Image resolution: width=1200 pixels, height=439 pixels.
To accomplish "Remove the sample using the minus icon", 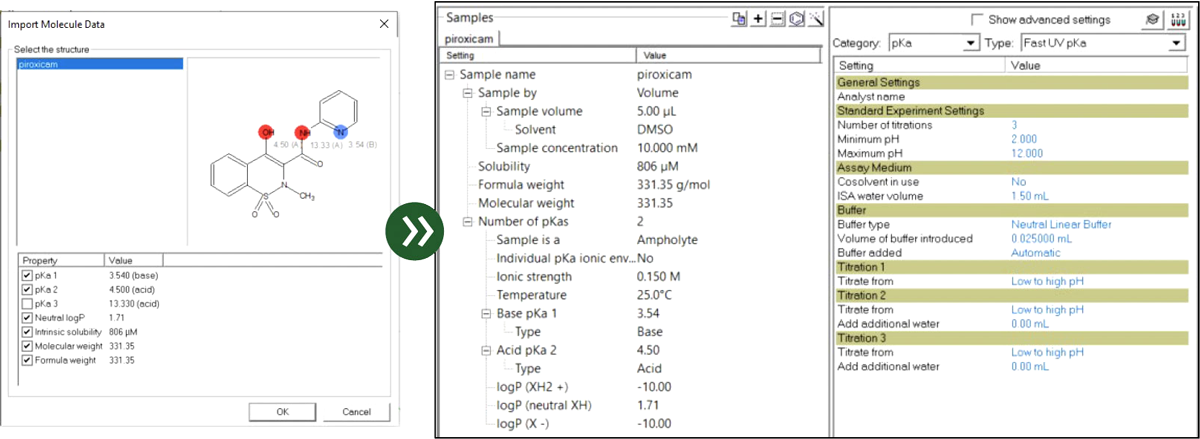I will tap(777, 18).
